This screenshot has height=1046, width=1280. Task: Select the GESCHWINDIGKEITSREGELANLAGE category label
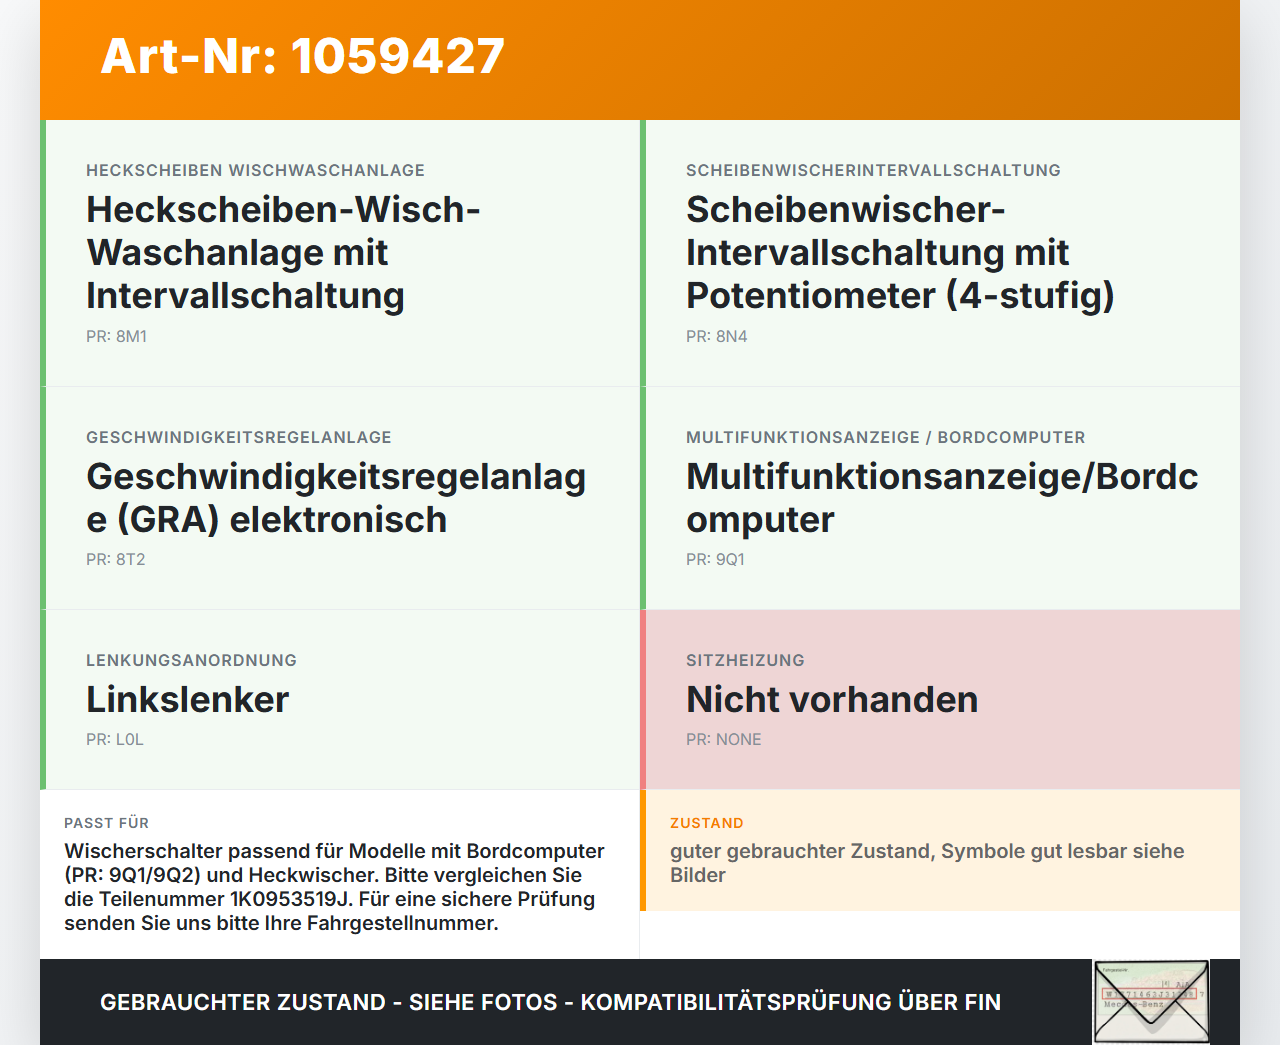point(239,437)
